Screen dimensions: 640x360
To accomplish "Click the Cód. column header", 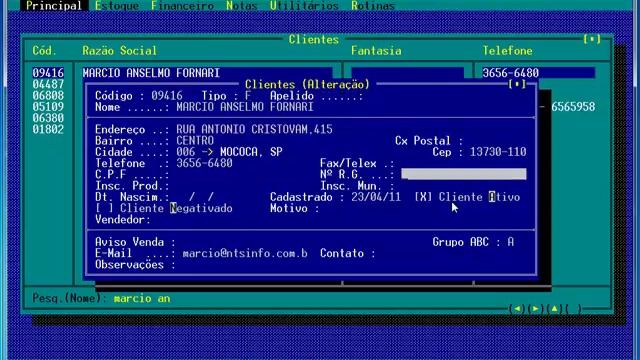I will [44, 51].
